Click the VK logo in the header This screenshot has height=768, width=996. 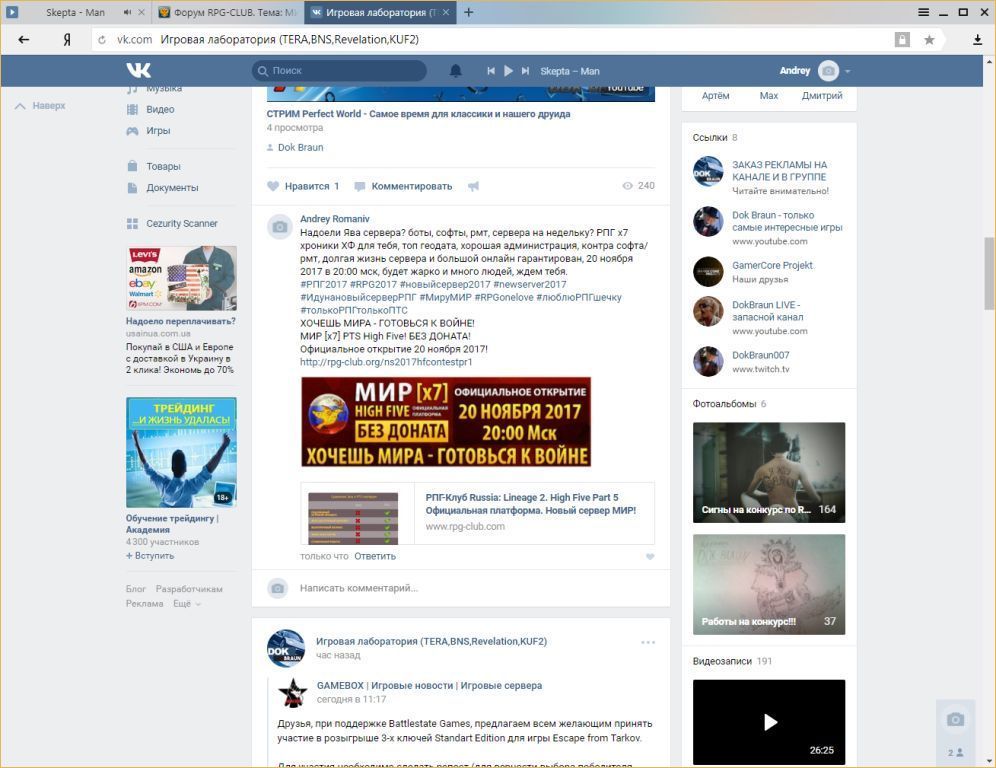[138, 71]
